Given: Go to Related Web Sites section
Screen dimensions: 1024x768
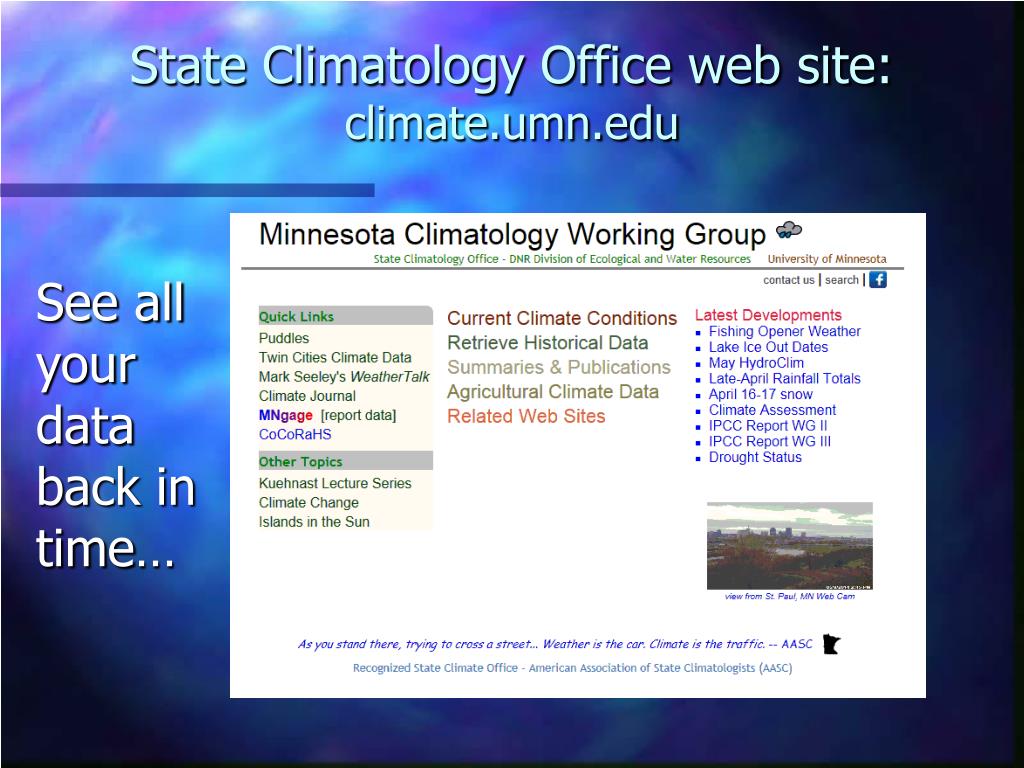Looking at the screenshot, I should (x=526, y=416).
